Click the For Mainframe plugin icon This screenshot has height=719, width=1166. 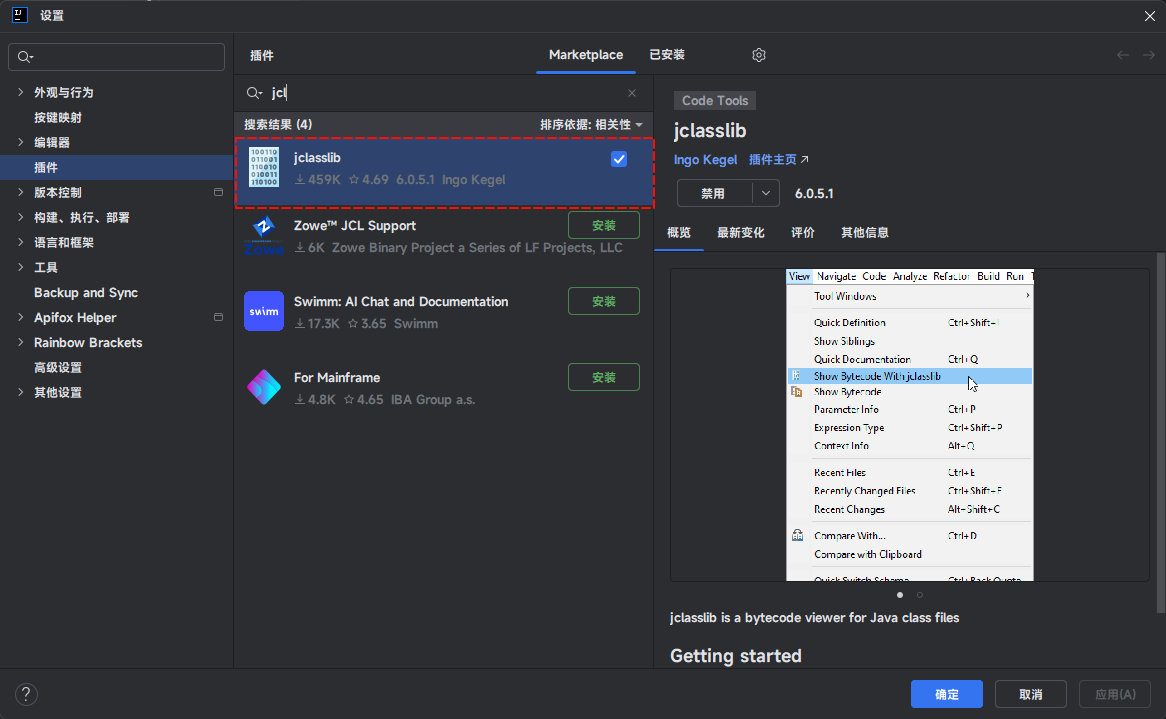264,388
